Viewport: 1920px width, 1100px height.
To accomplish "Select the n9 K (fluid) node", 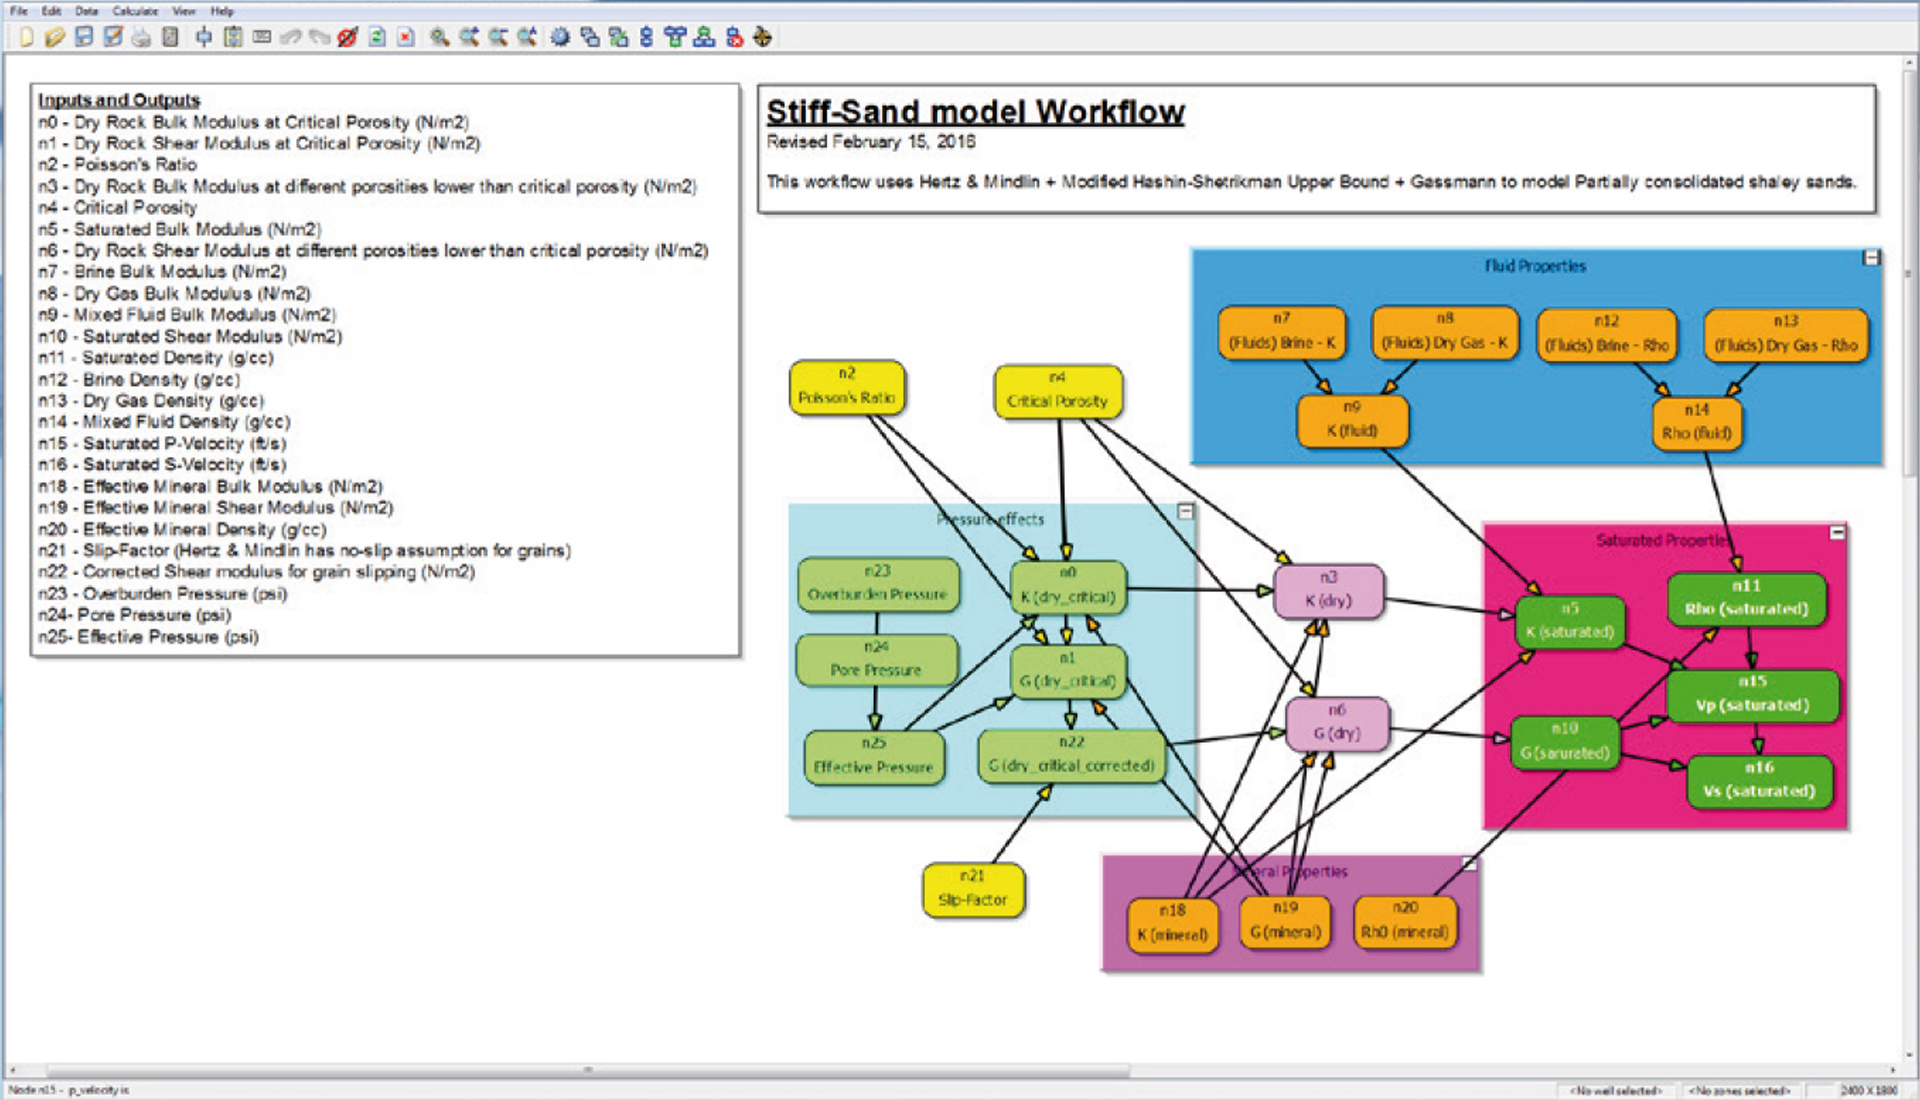I will 1352,420.
